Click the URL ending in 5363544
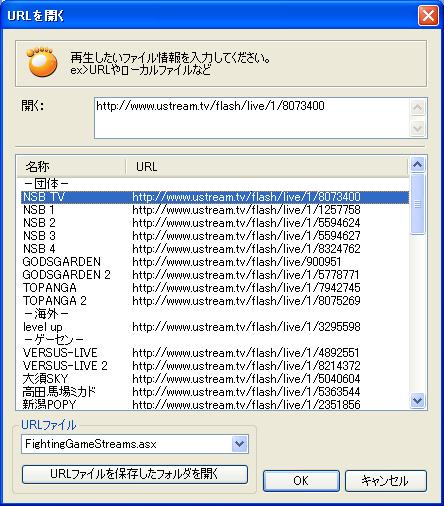 pyautogui.click(x=246, y=392)
